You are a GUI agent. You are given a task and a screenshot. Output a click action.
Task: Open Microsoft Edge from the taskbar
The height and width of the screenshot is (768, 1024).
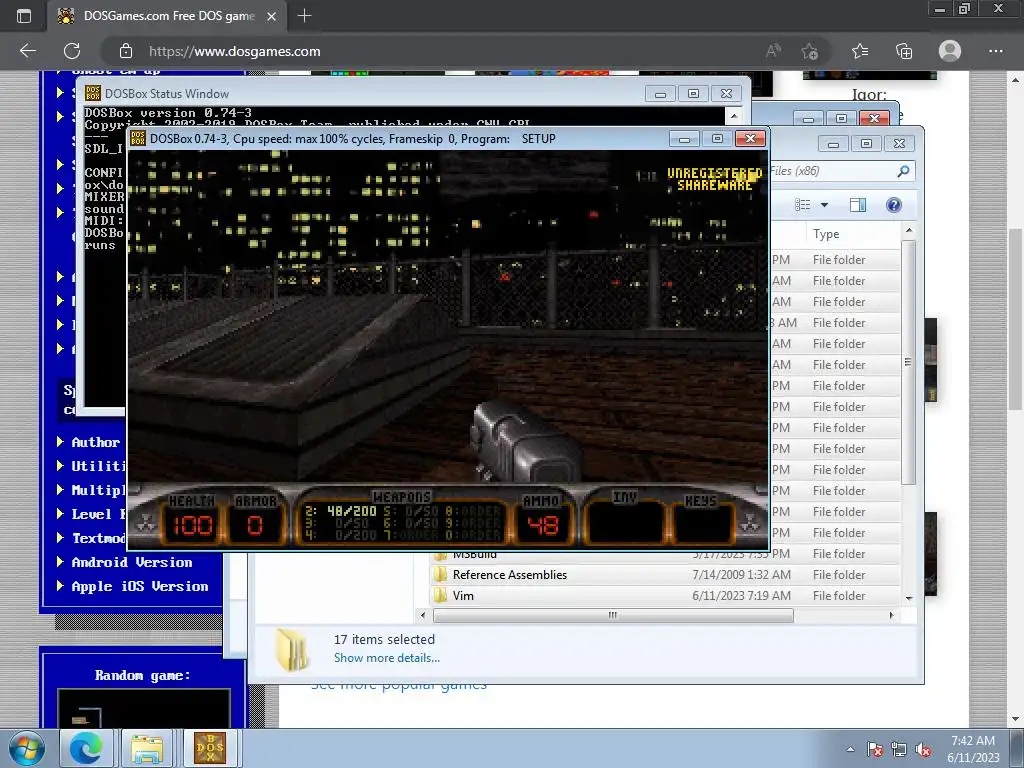click(x=86, y=748)
